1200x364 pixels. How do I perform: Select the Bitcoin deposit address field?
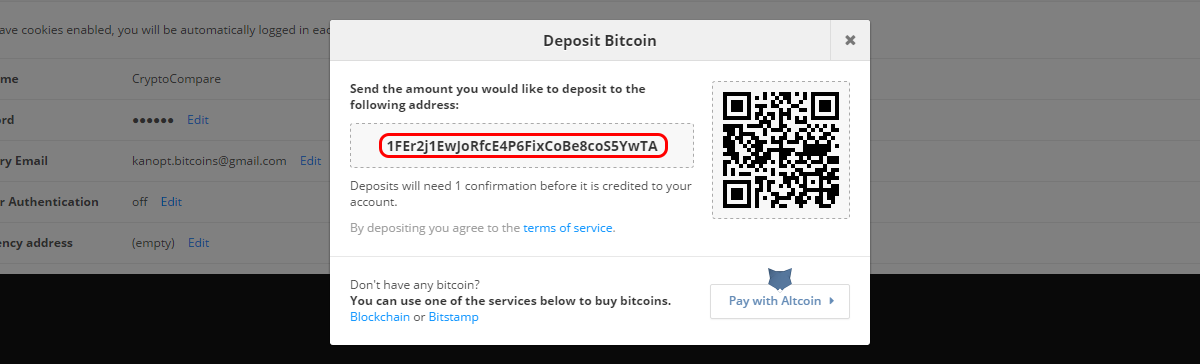[522, 146]
